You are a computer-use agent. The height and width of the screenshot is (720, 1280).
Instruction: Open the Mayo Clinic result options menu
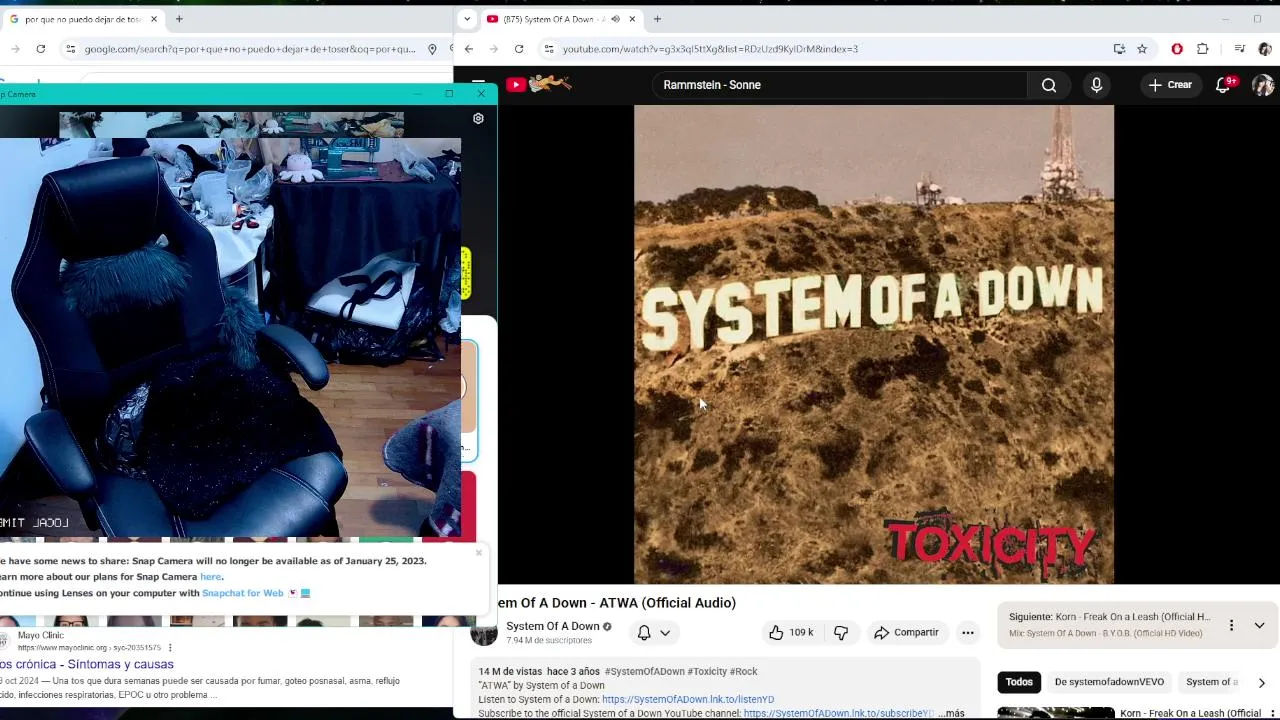click(x=171, y=648)
